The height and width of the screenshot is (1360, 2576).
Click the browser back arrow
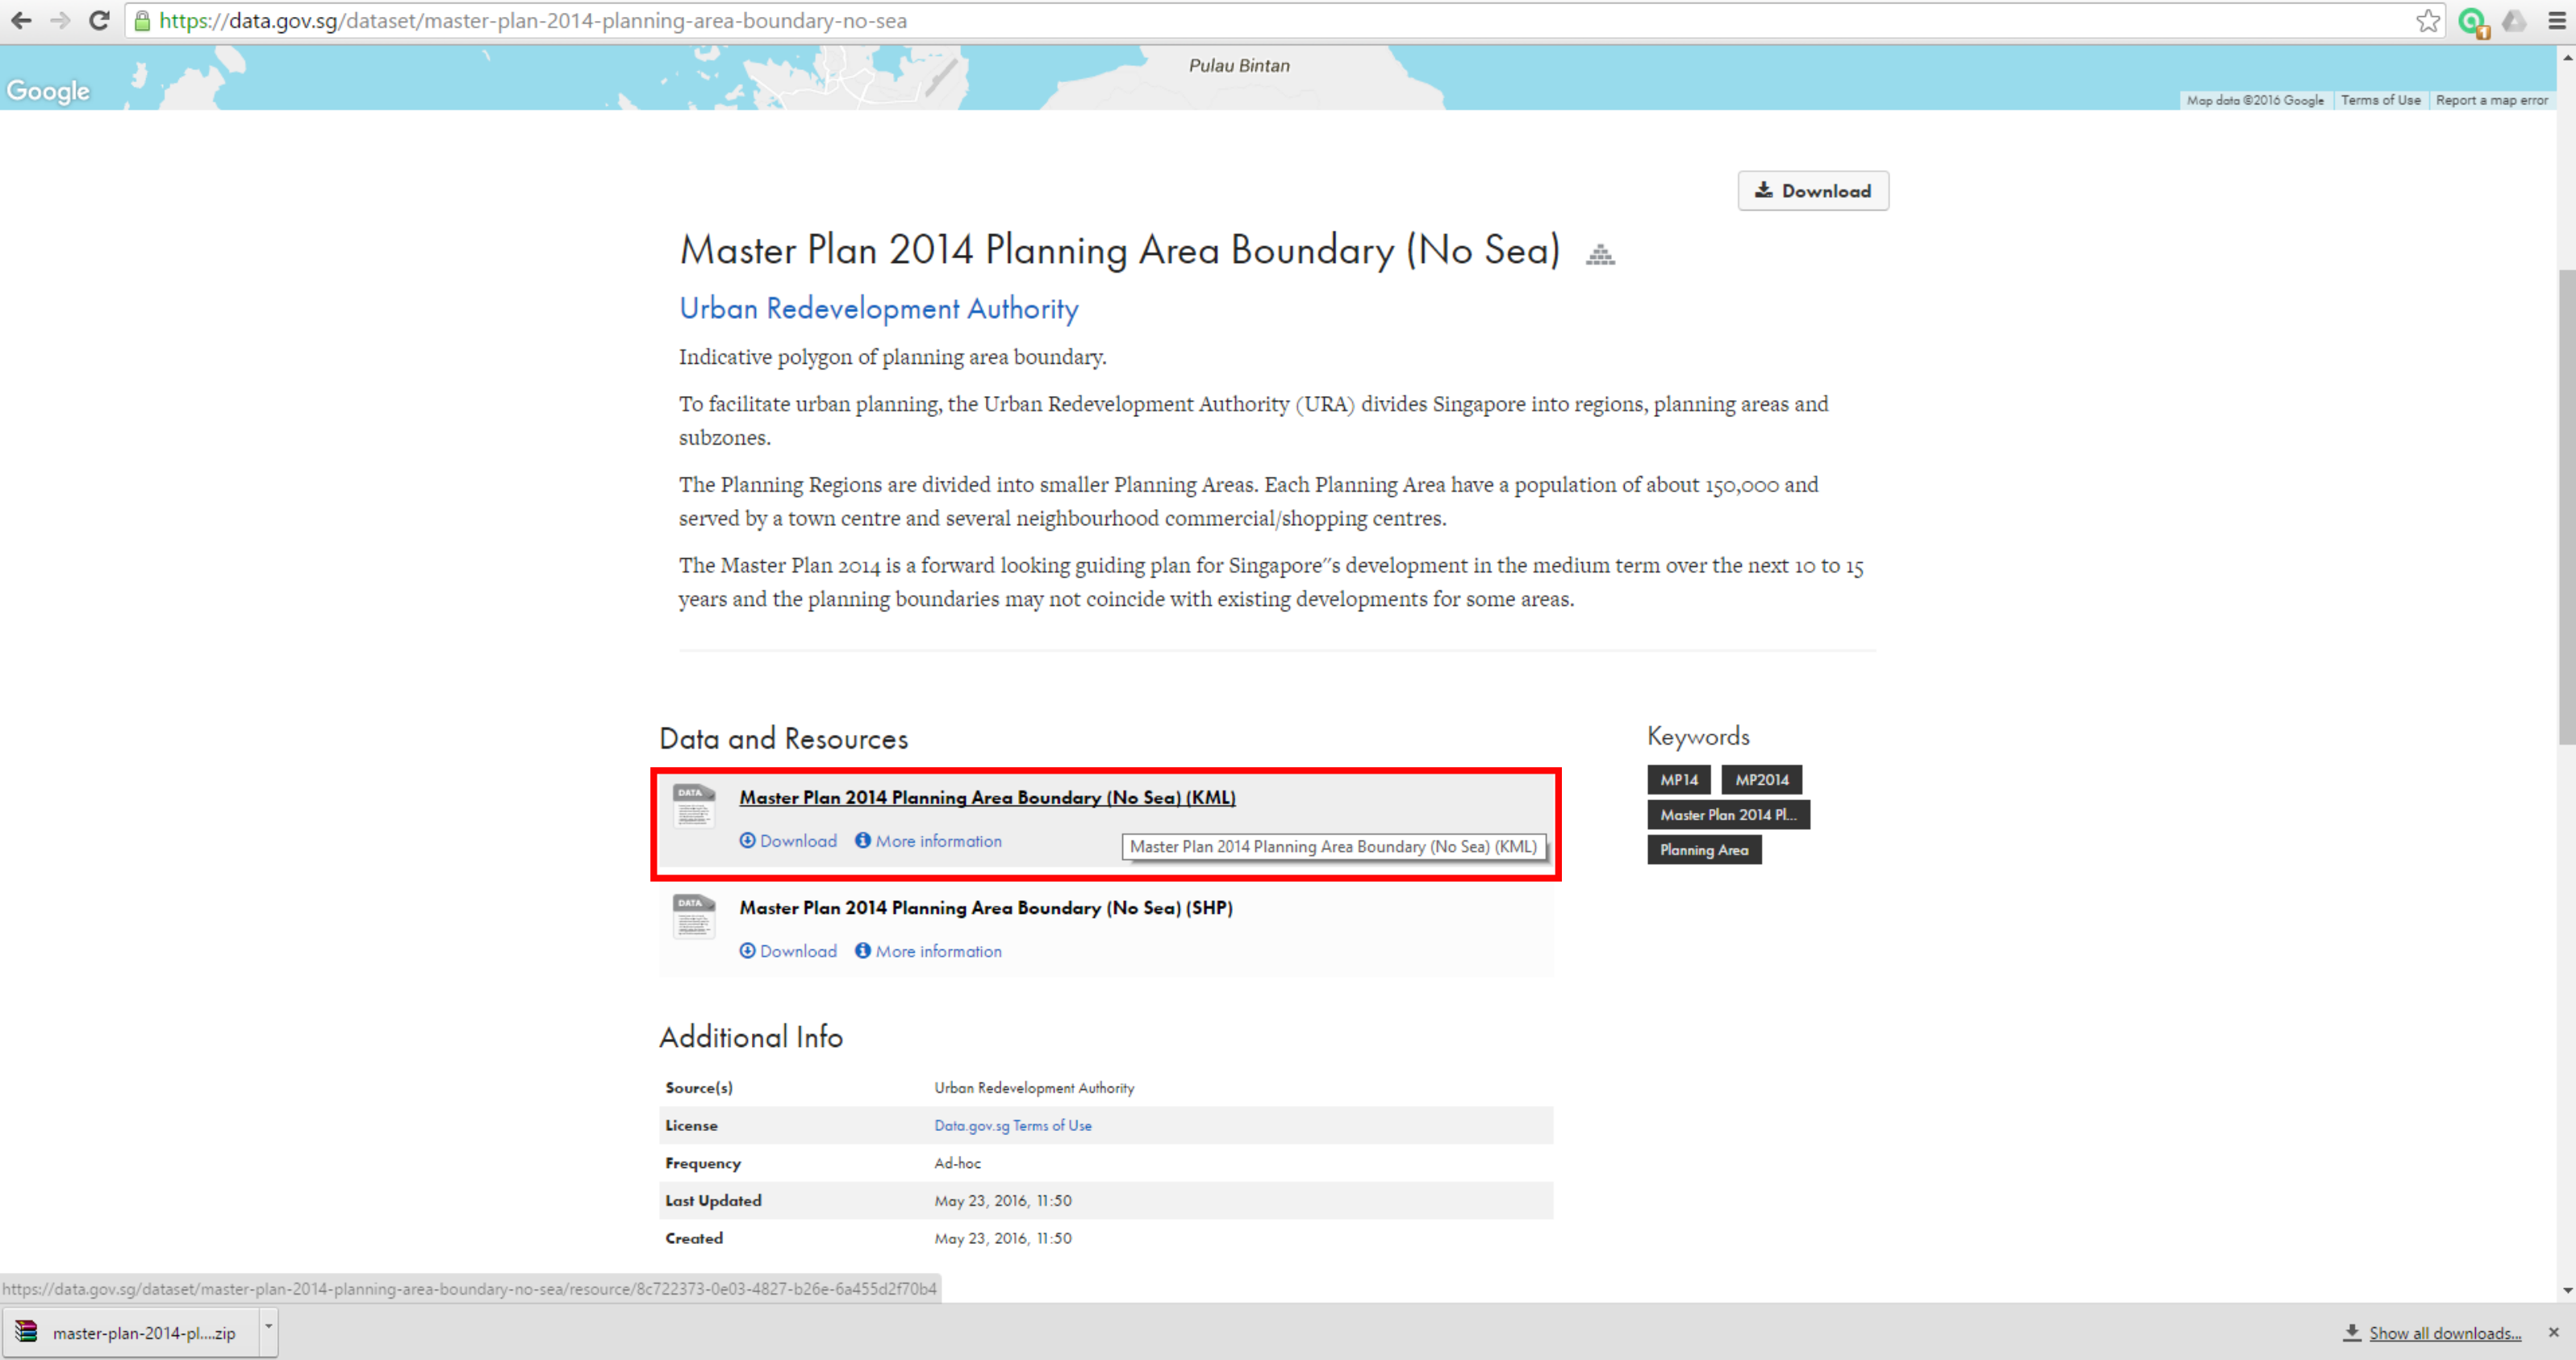pos(21,20)
